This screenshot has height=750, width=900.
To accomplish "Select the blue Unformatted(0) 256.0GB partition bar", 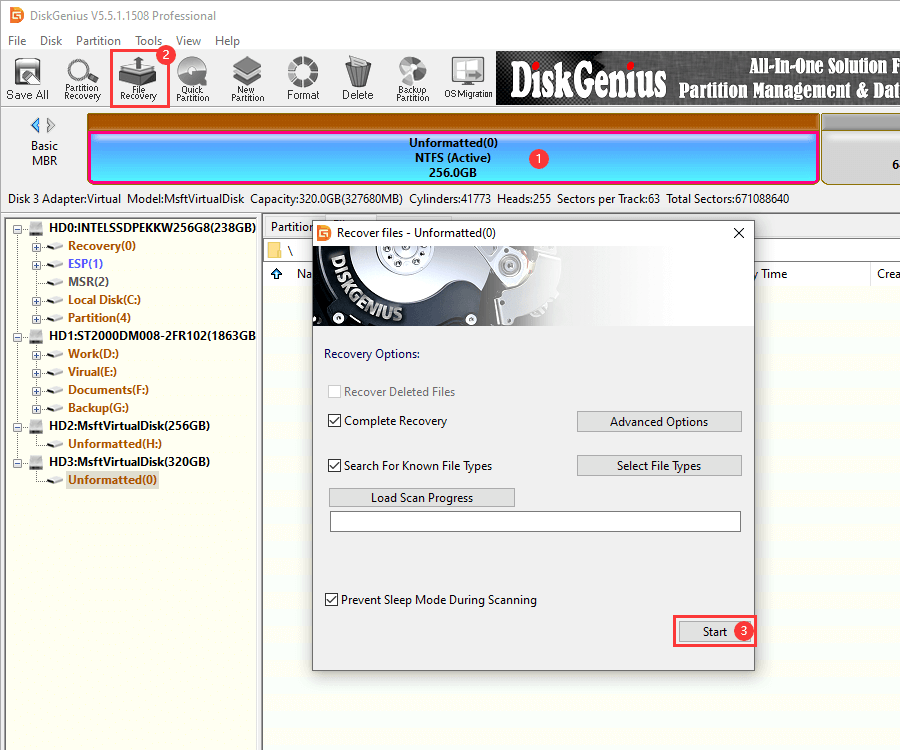I will point(453,158).
